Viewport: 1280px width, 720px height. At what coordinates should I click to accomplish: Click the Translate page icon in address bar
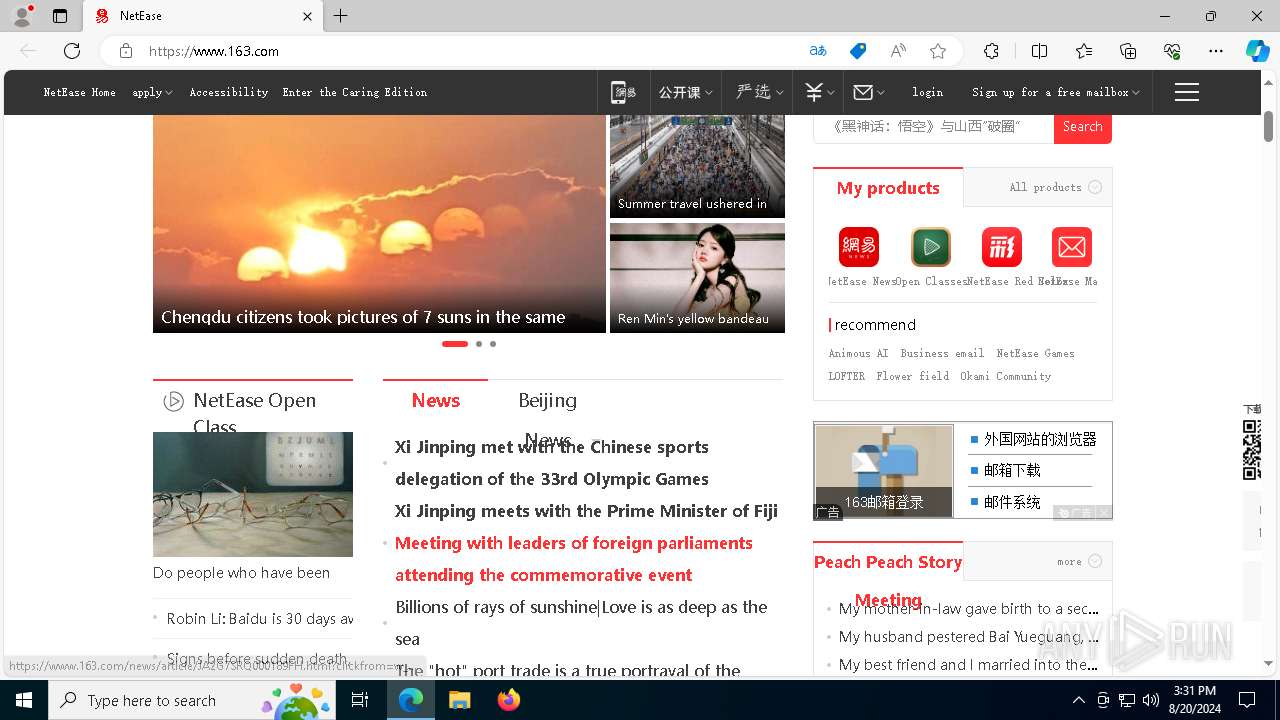tap(818, 51)
